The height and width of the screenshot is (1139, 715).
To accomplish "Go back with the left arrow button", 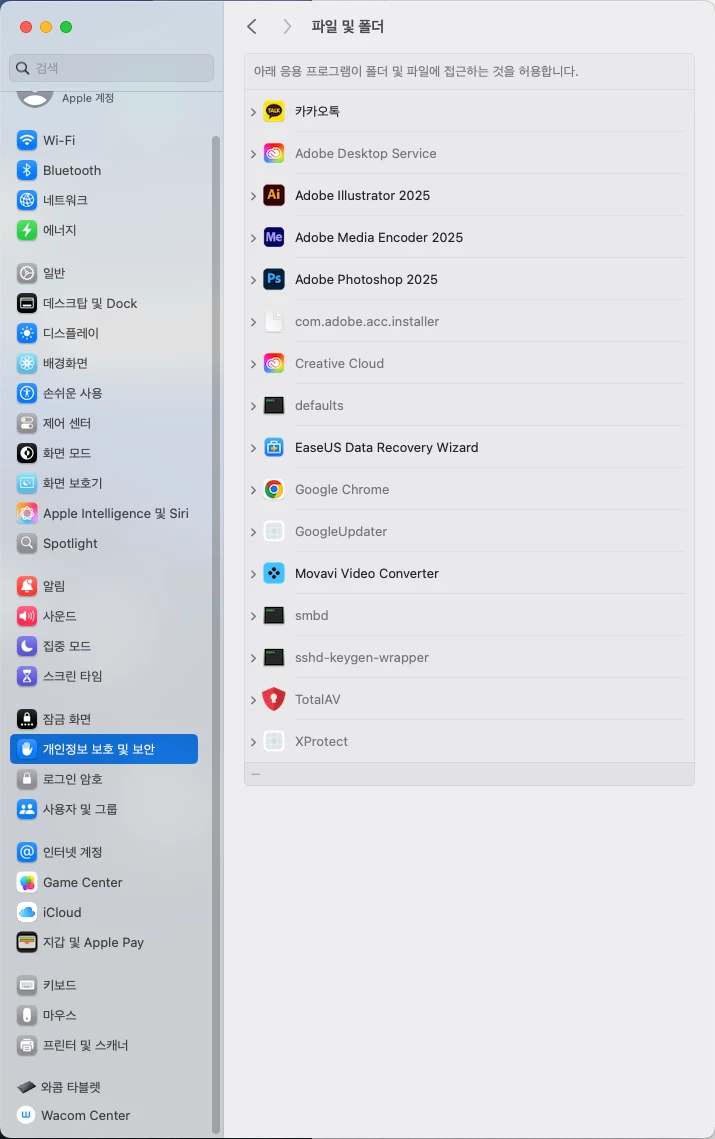I will point(252,27).
